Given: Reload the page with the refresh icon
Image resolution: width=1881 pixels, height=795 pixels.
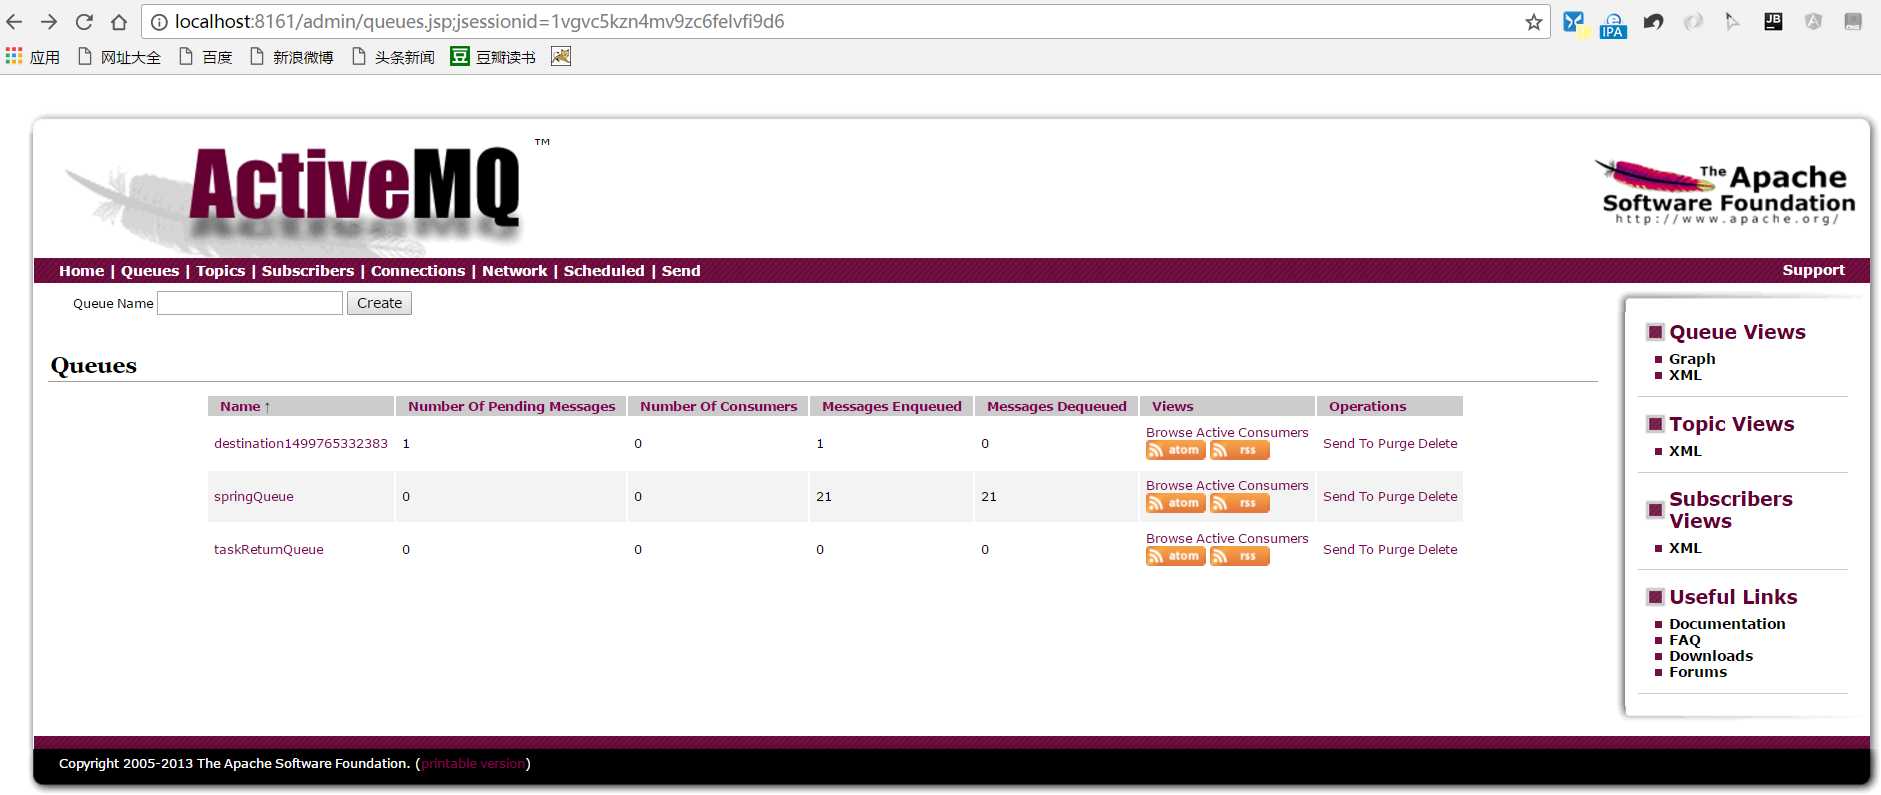Looking at the screenshot, I should tap(84, 22).
